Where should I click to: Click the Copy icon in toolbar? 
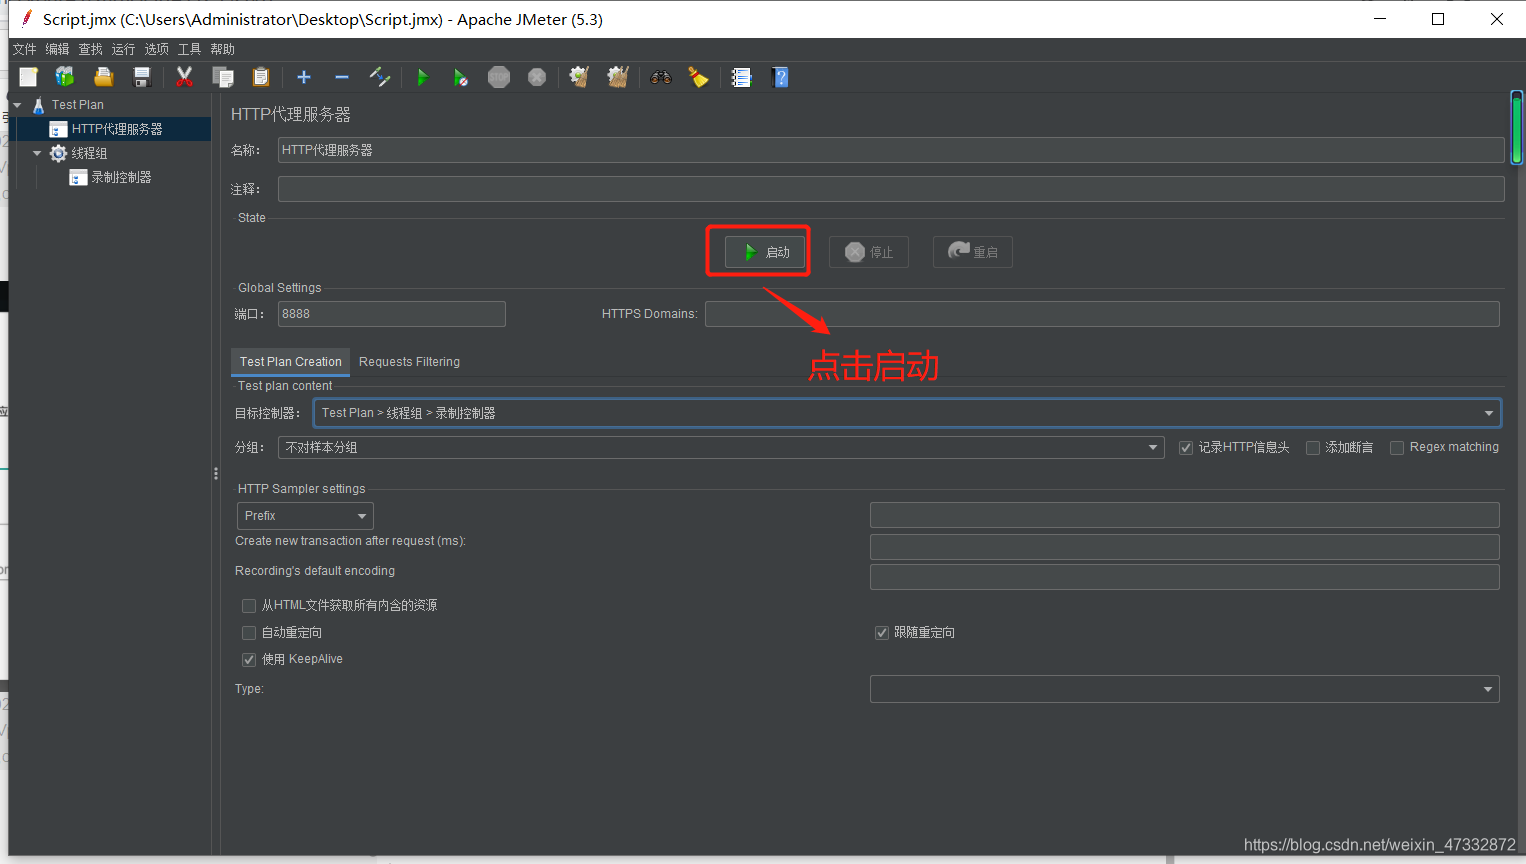[223, 77]
